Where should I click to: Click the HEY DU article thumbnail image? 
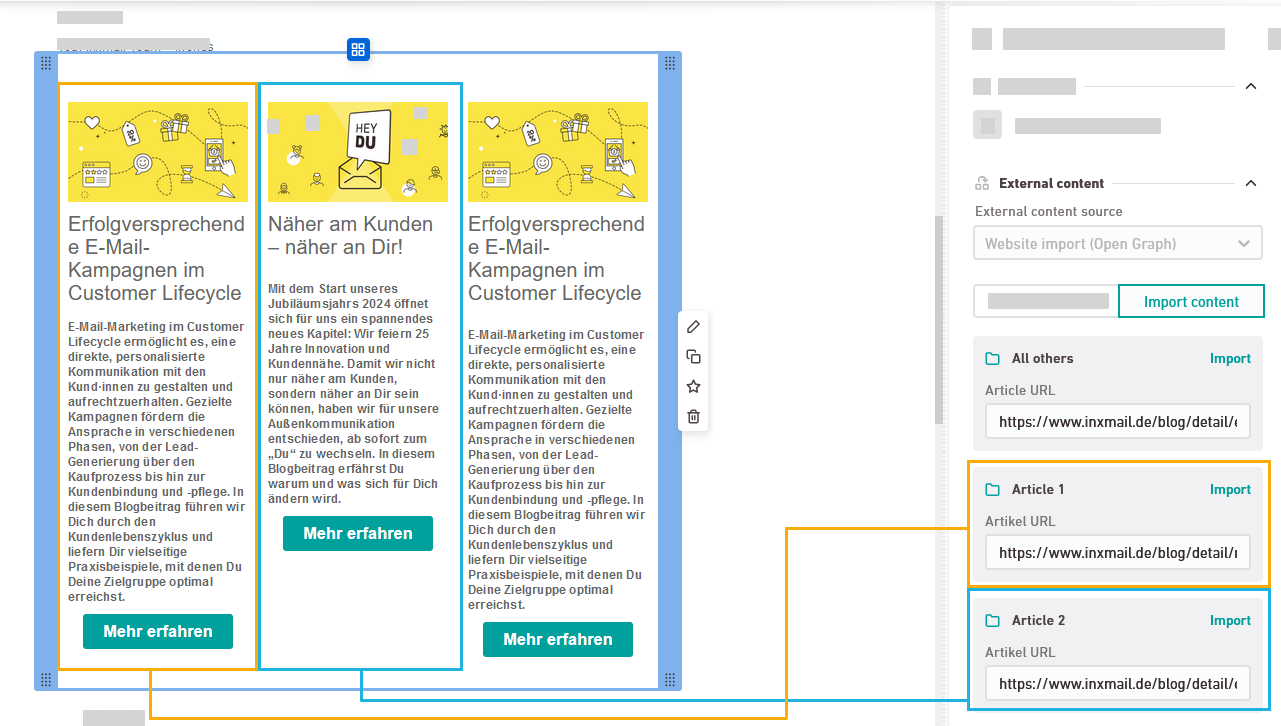[358, 152]
